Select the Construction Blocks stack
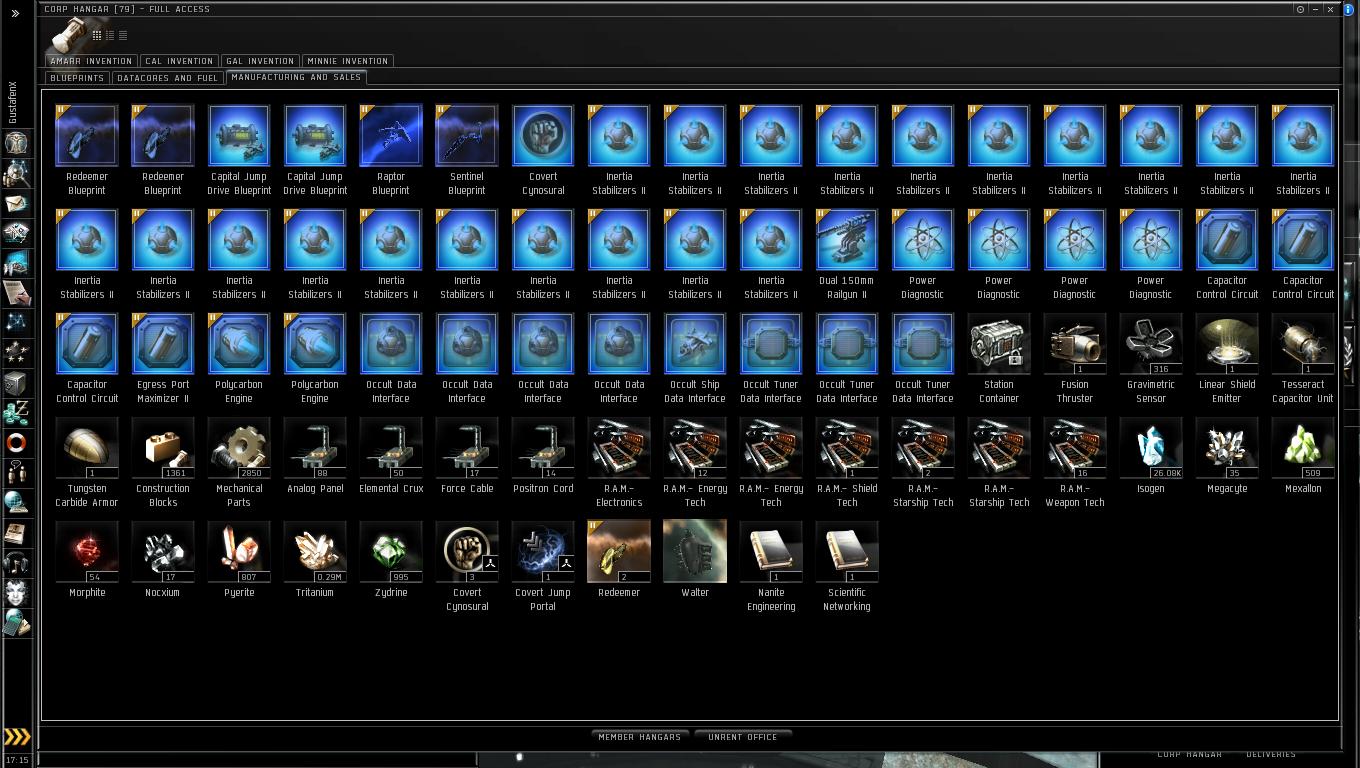The height and width of the screenshot is (768, 1360). tap(163, 462)
